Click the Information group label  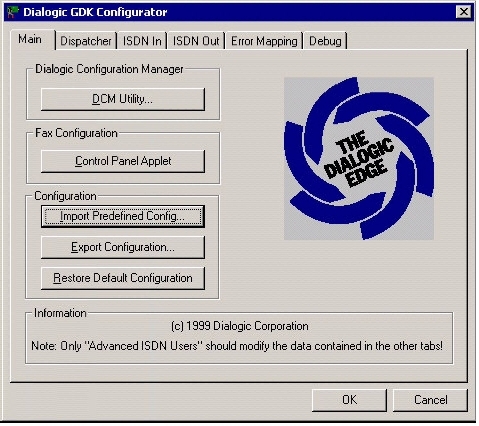click(x=60, y=313)
